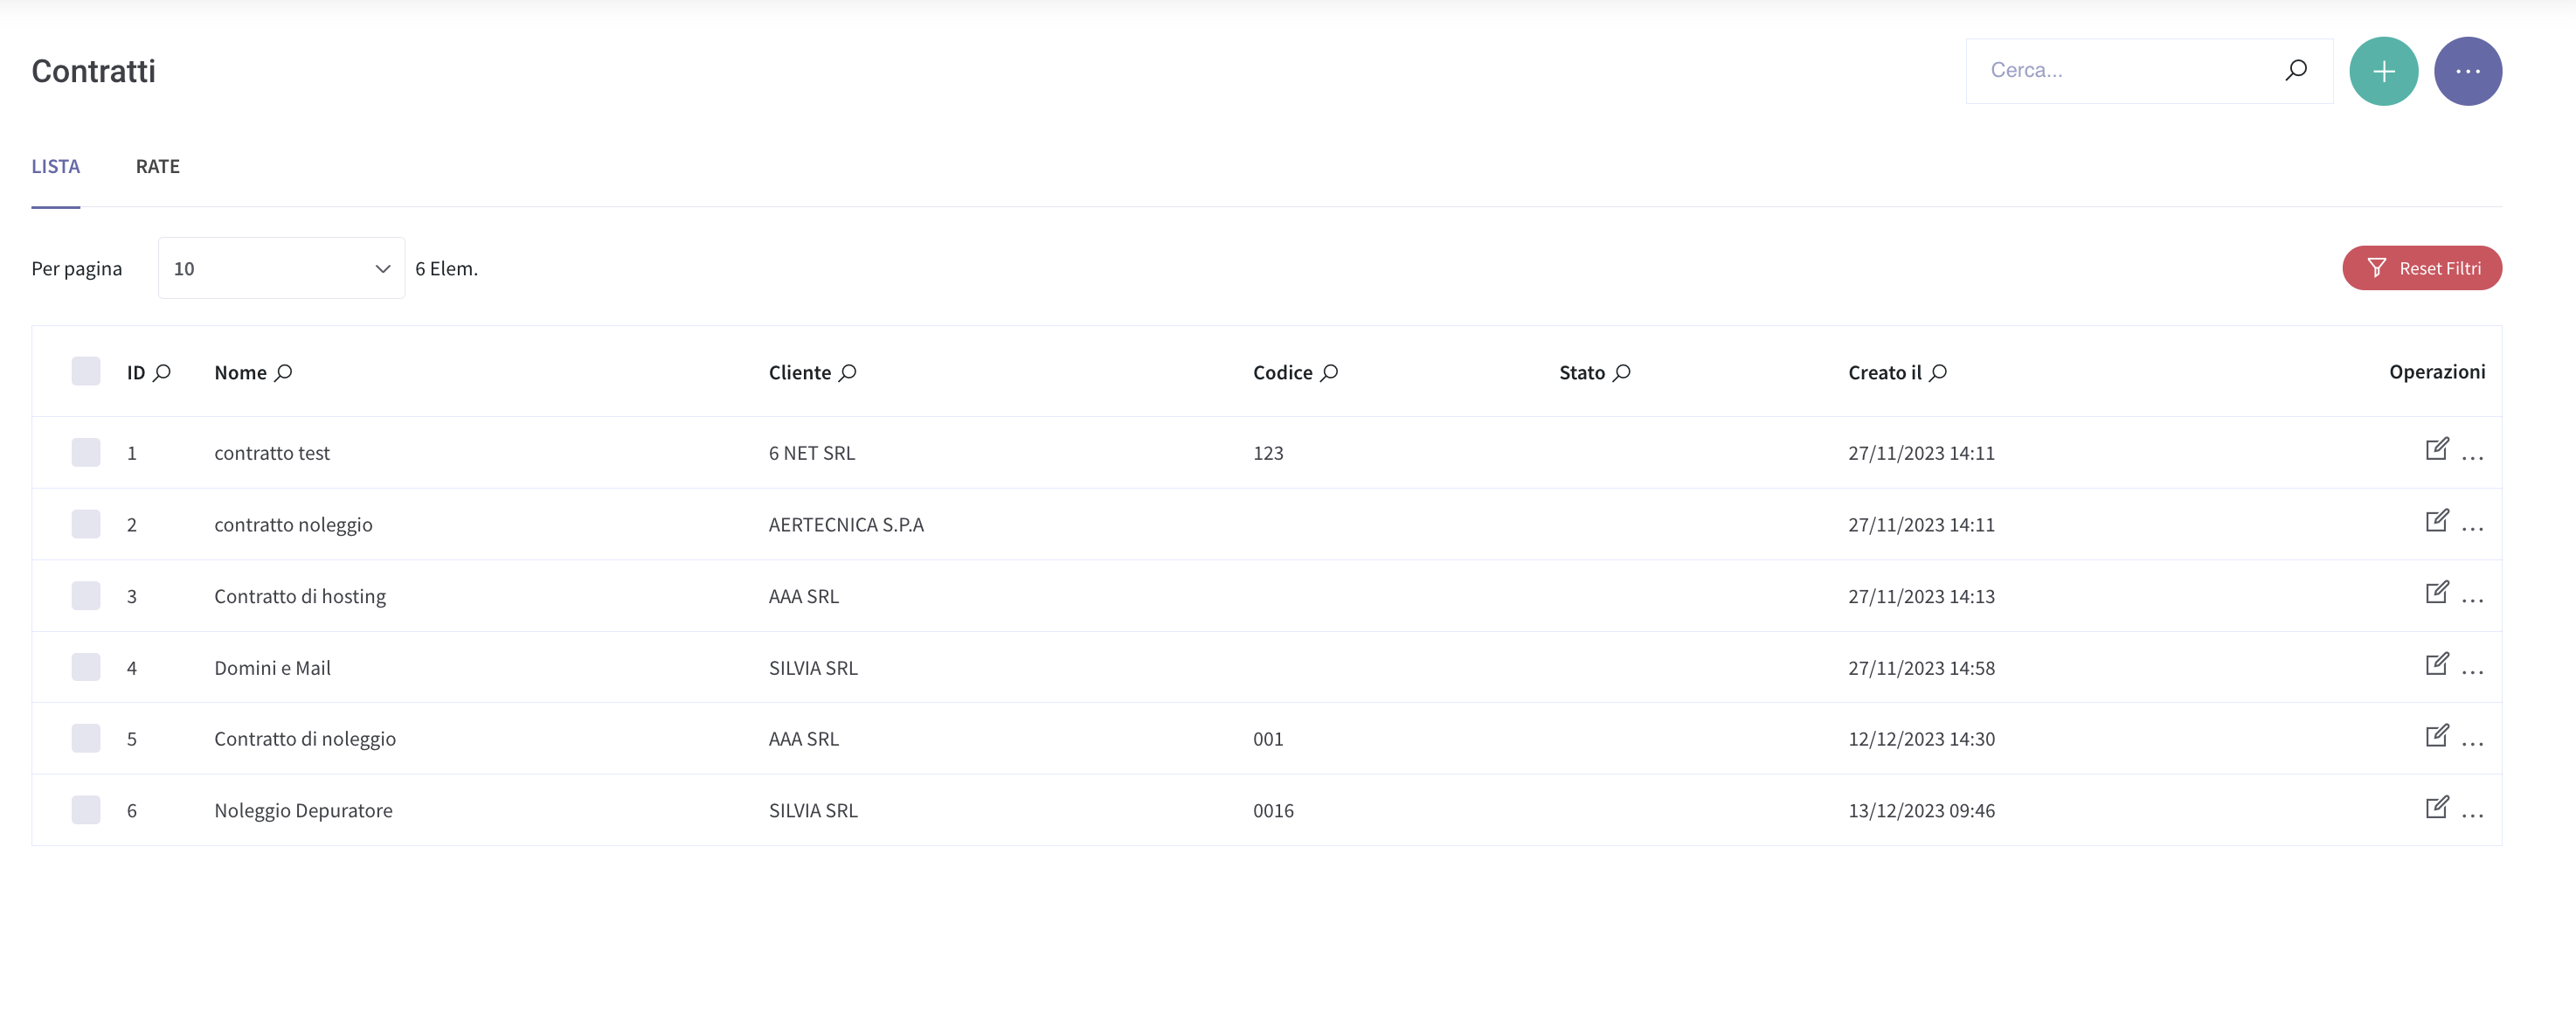Open the Nome column search icon
The image size is (2576, 1014).
pos(283,372)
